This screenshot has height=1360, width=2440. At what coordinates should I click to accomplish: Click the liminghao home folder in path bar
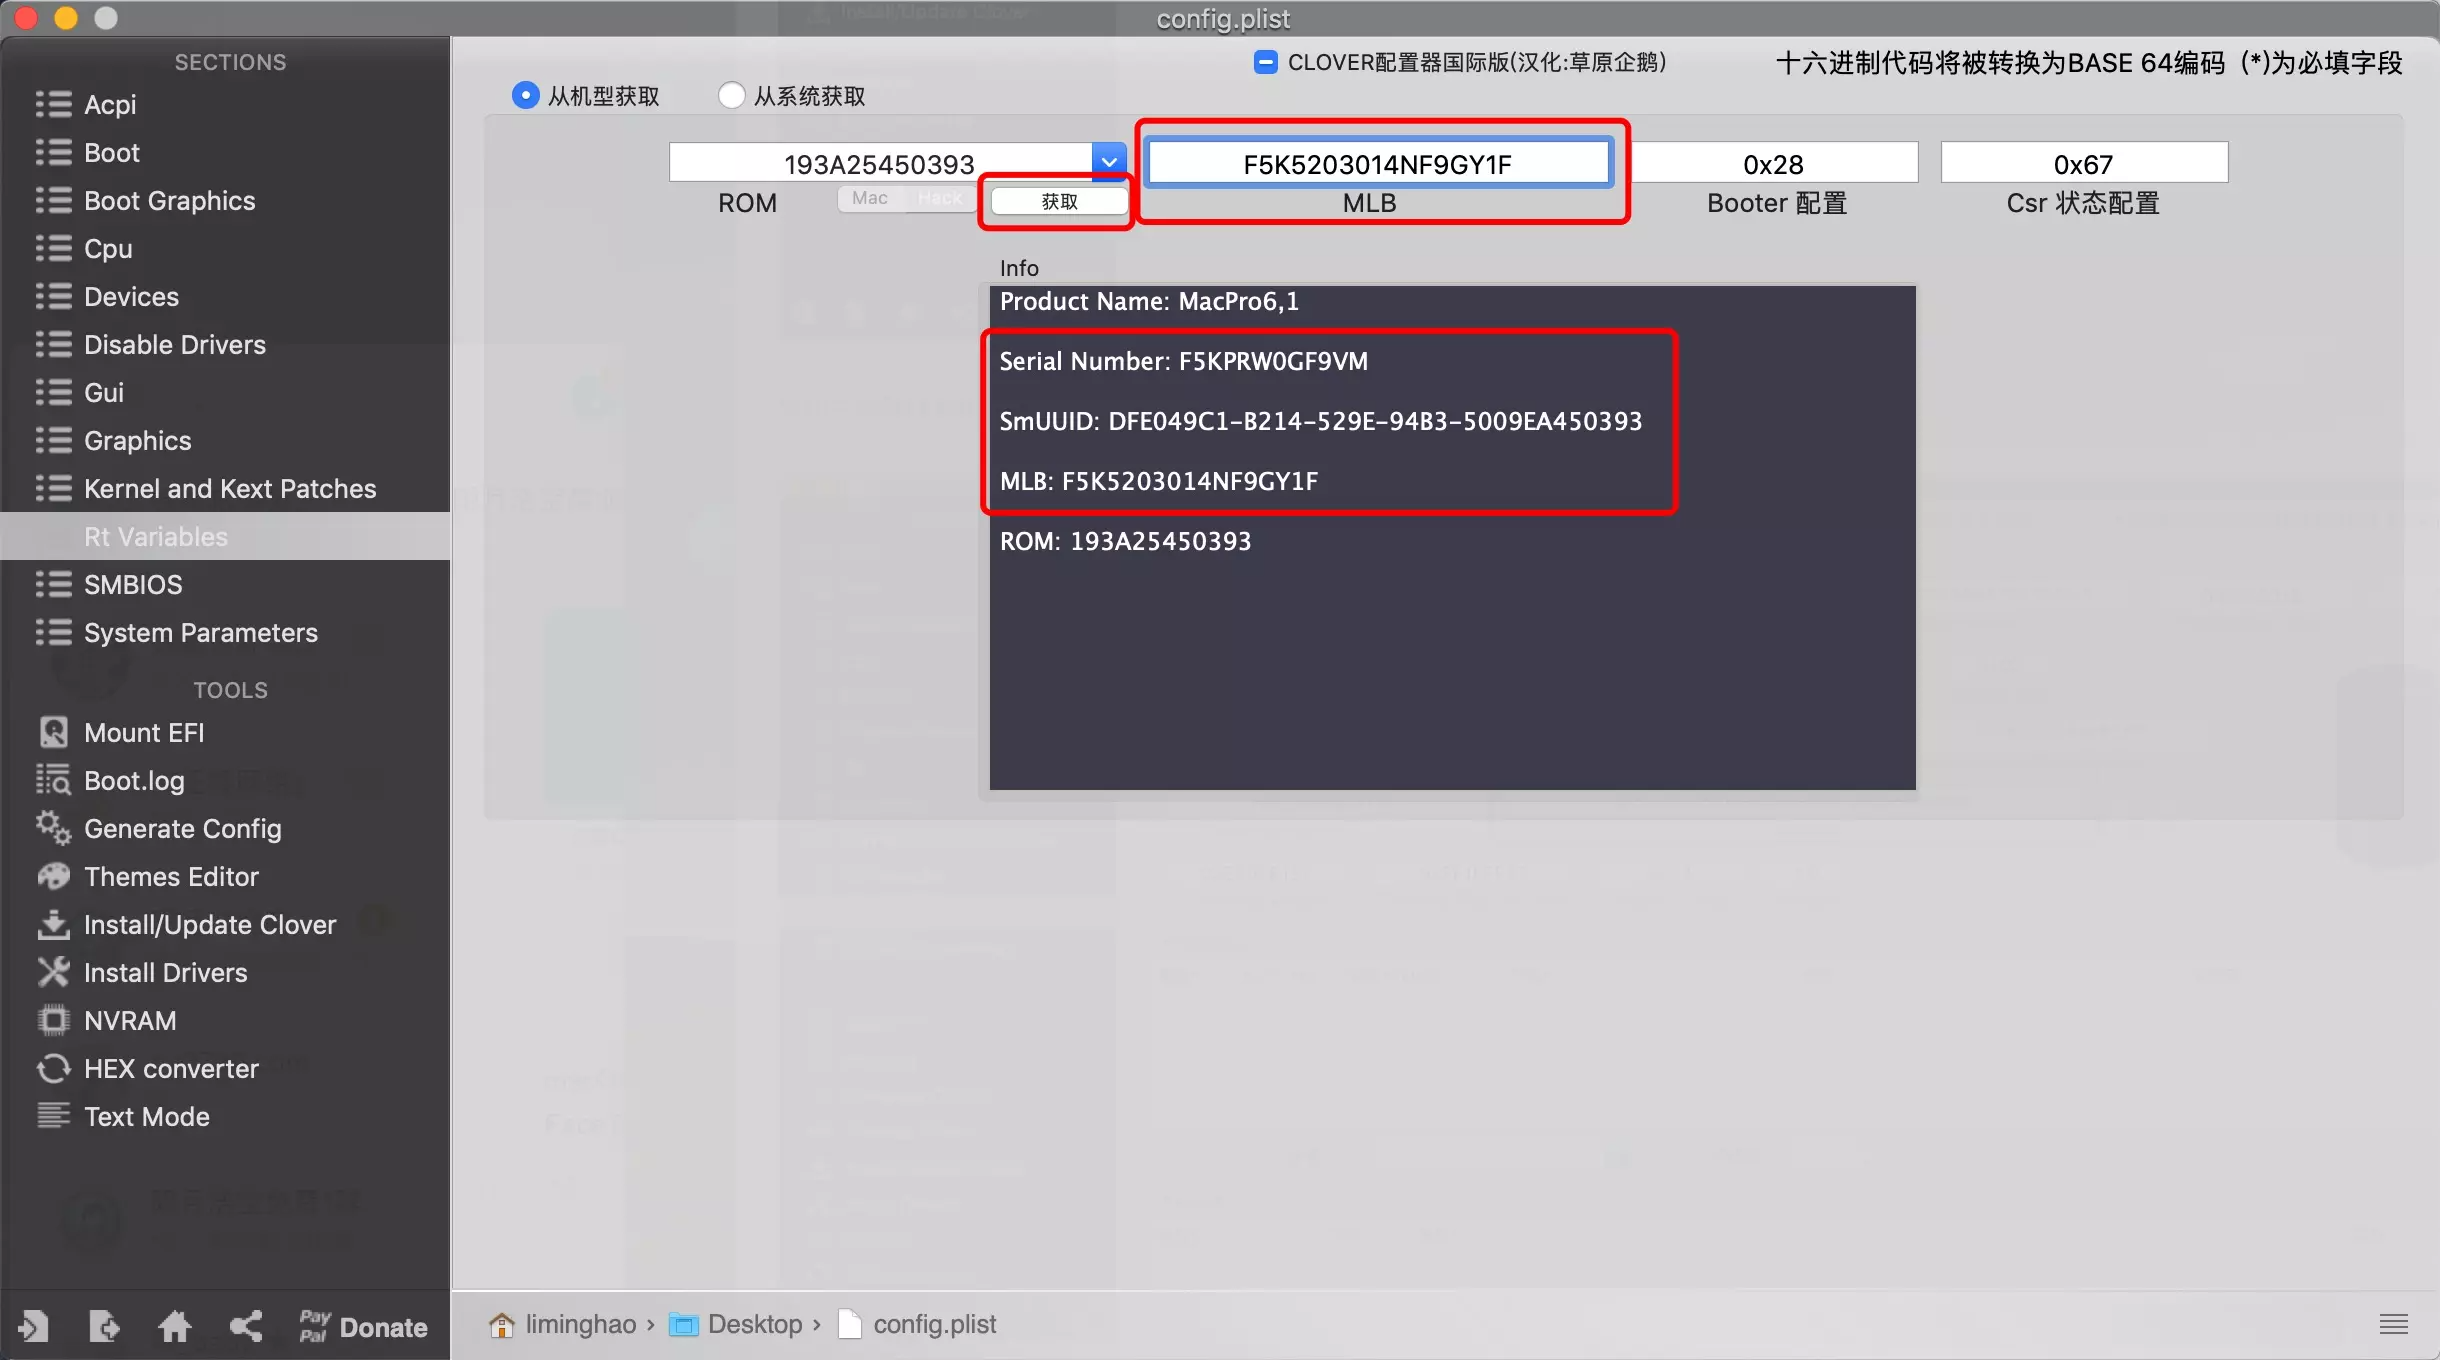[x=563, y=1324]
